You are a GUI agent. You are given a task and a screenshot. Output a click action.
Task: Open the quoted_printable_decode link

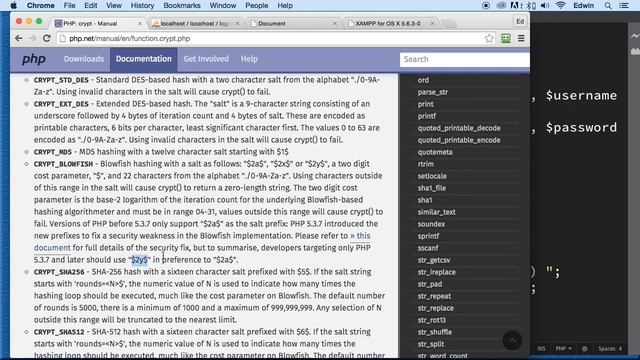click(459, 128)
